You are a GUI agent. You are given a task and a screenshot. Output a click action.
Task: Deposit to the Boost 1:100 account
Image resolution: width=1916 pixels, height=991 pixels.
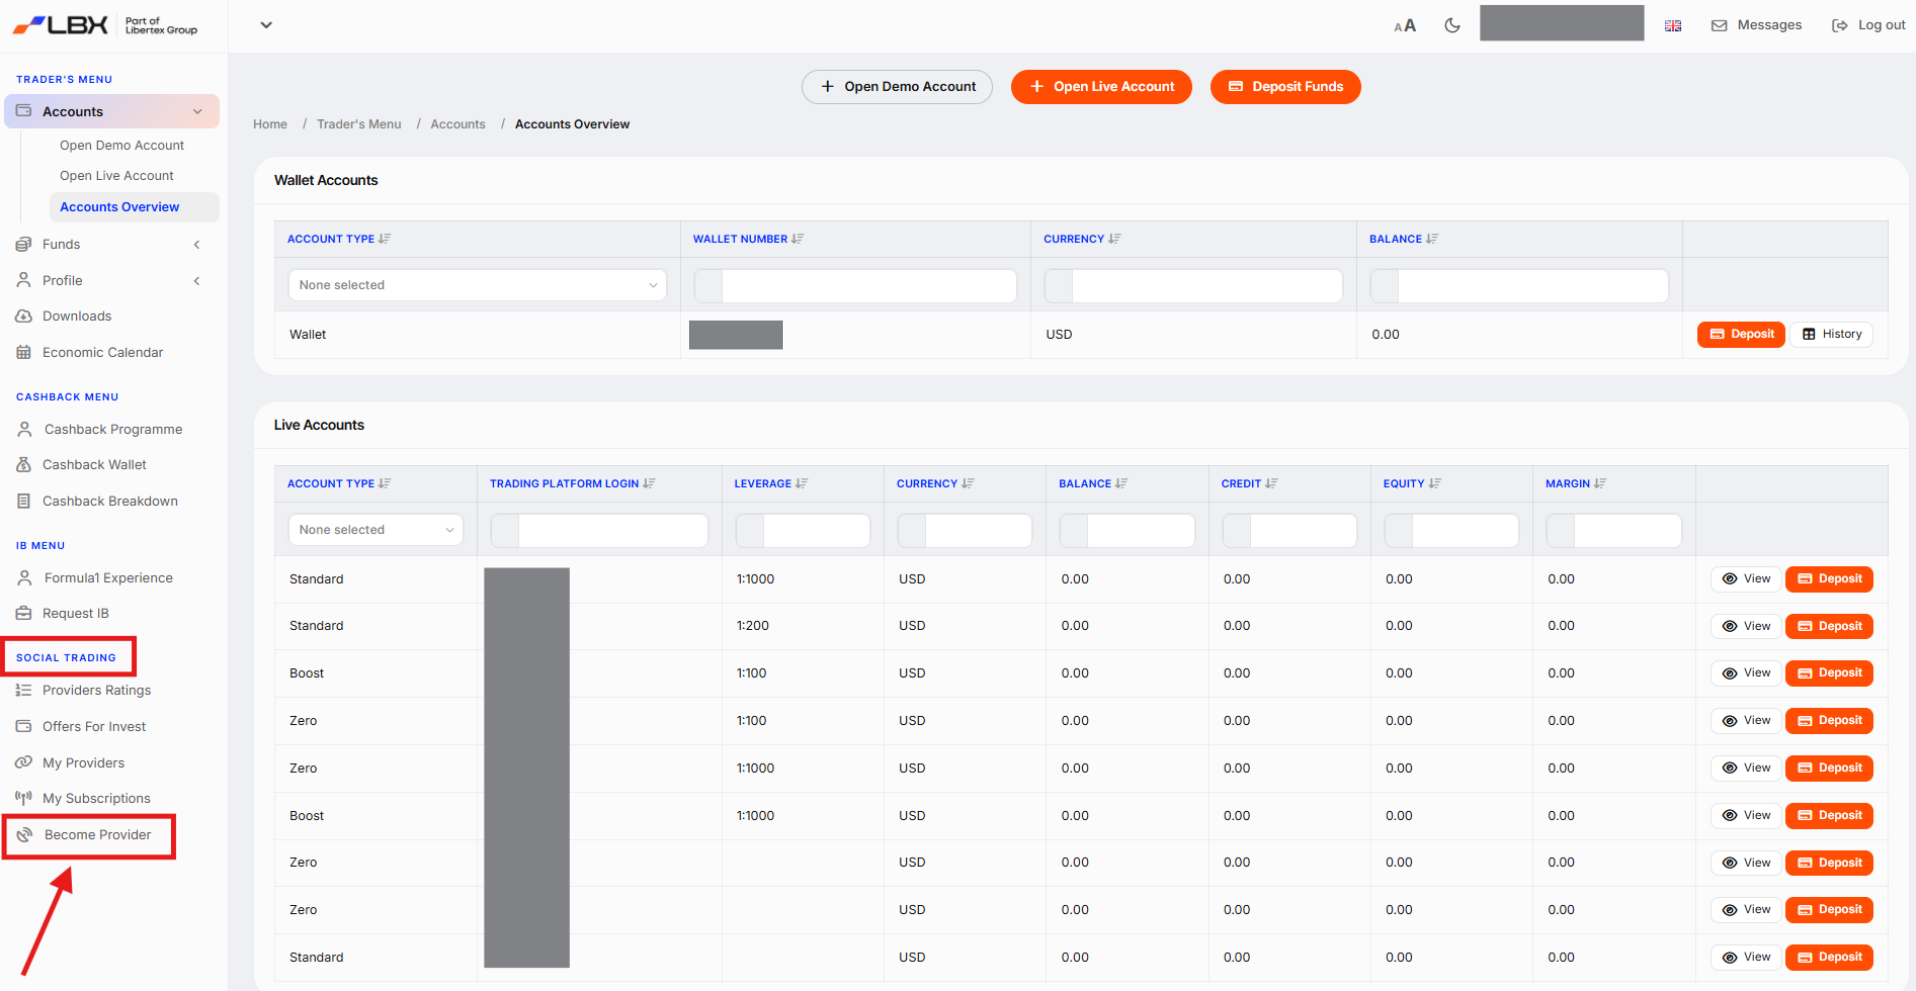1830,673
